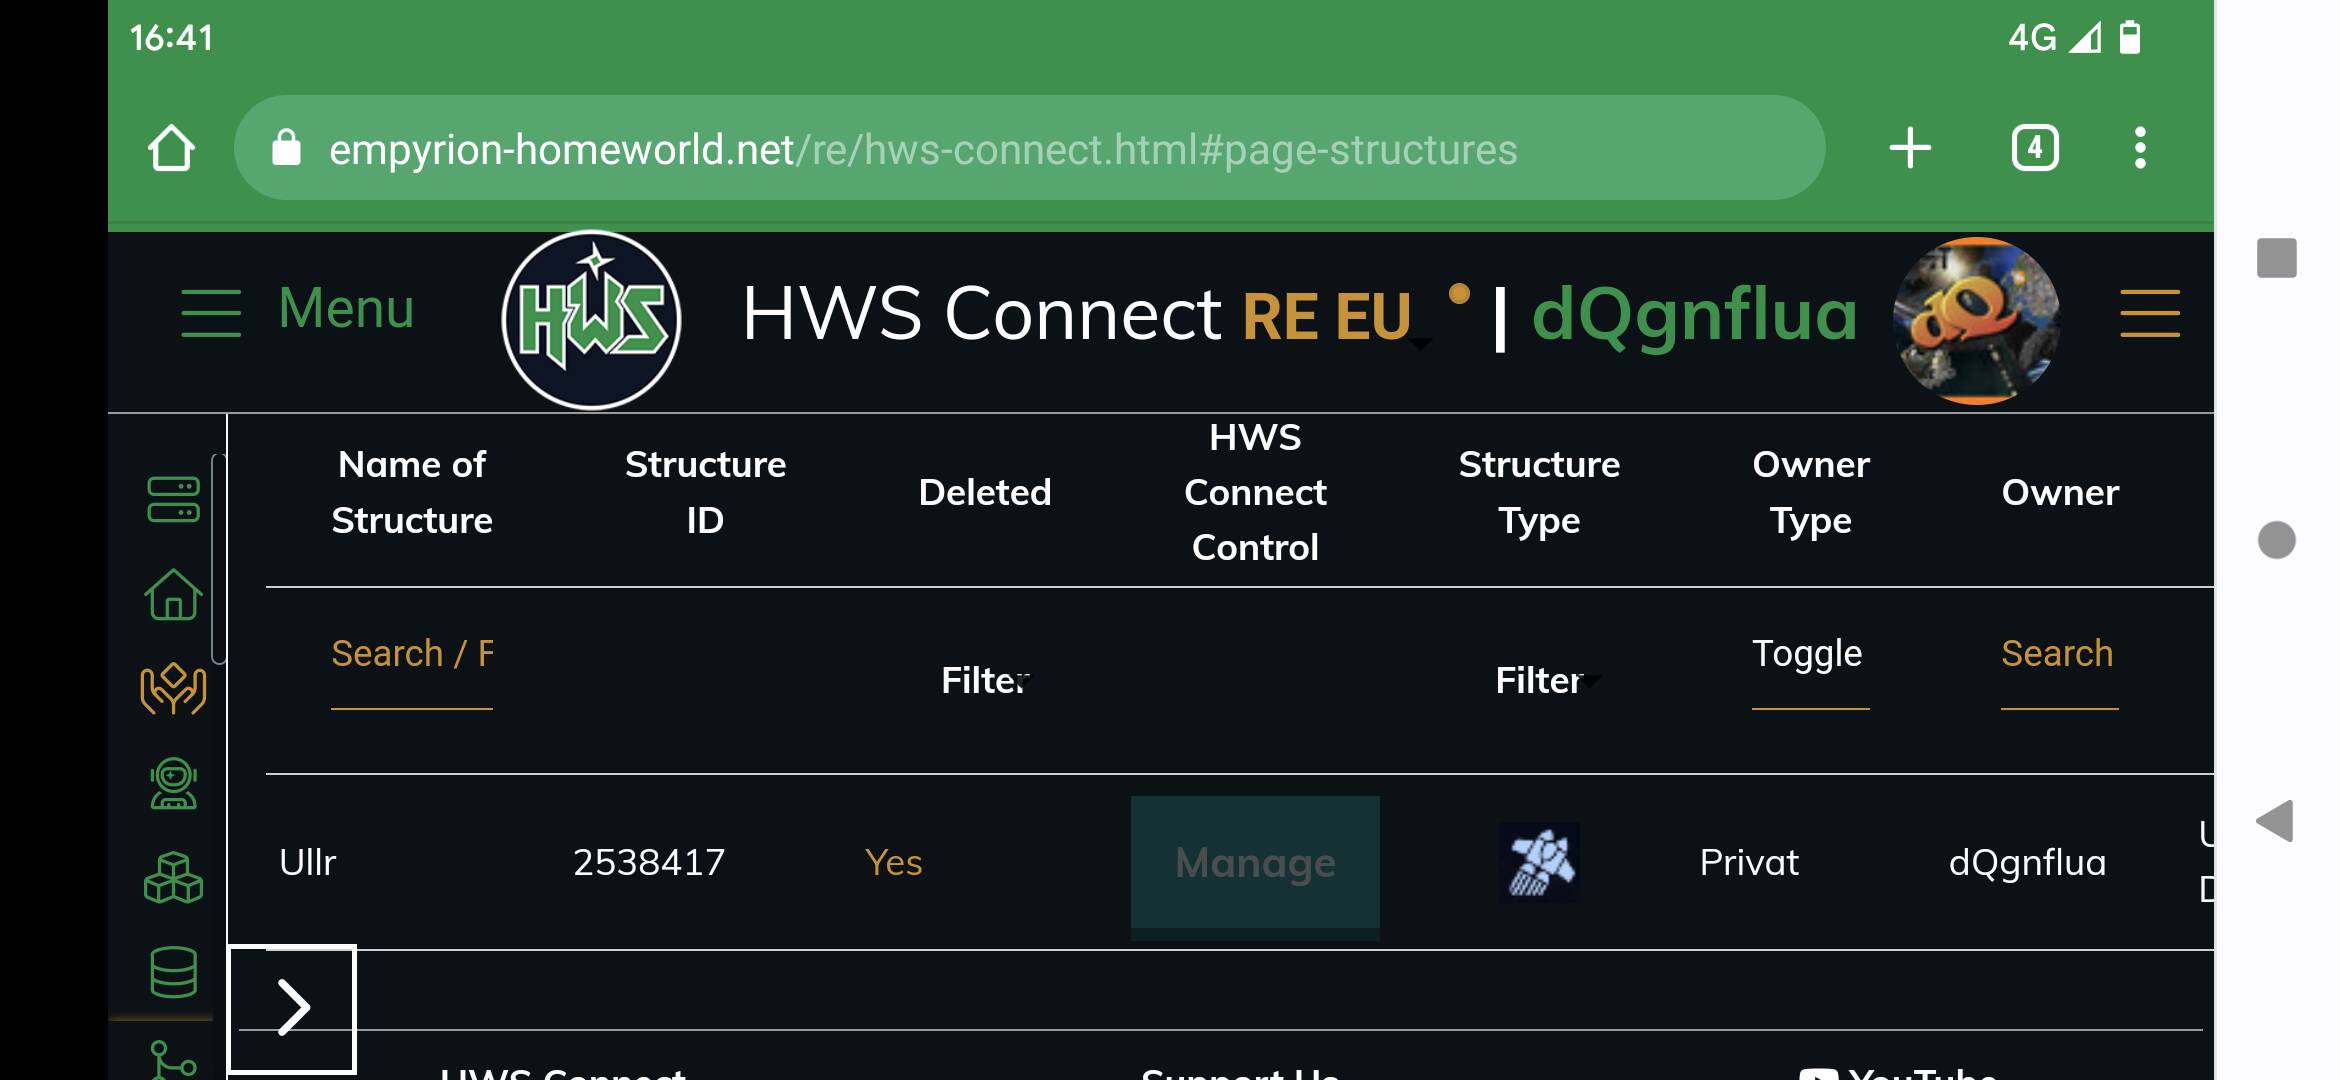Open the browser three-dot overflow menu
The image size is (2340, 1080).
2140,148
